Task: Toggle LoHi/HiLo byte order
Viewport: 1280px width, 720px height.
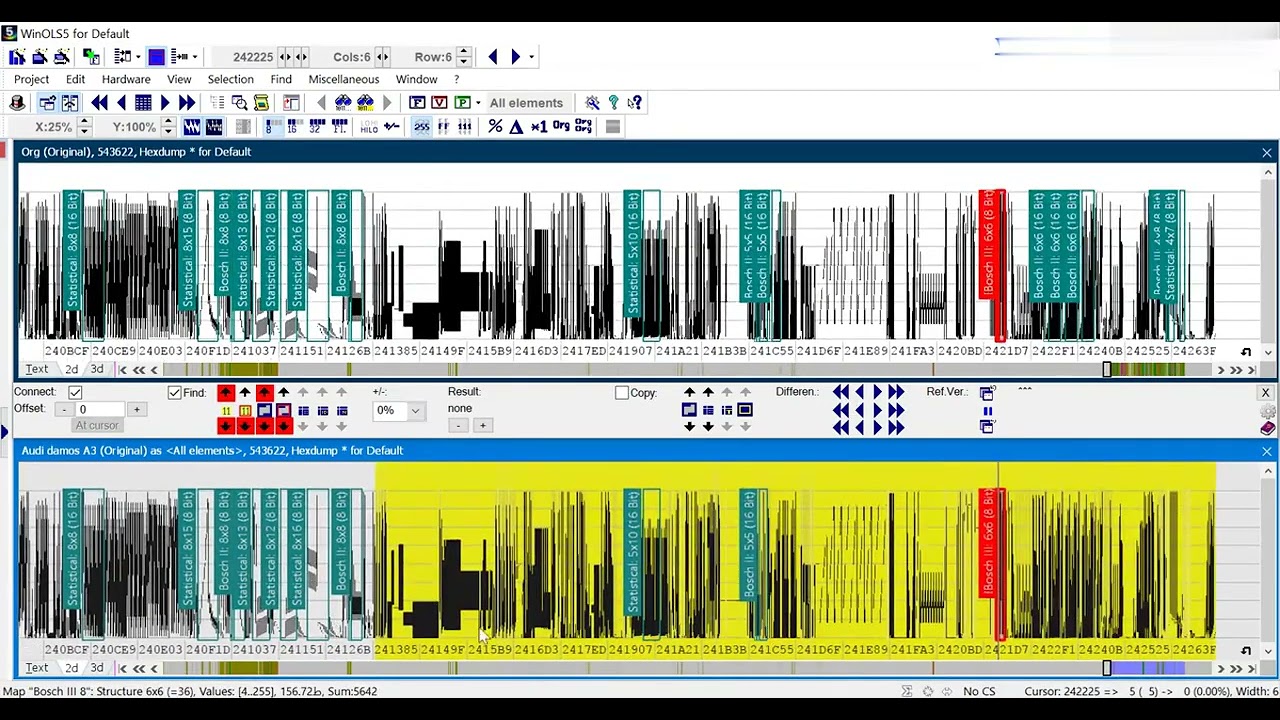Action: coord(369,127)
